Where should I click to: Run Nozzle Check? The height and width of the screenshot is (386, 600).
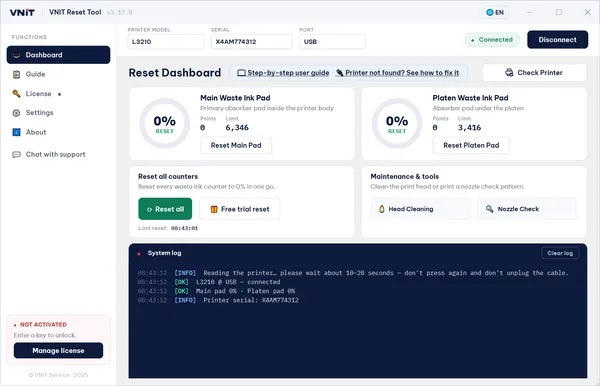[x=527, y=209]
